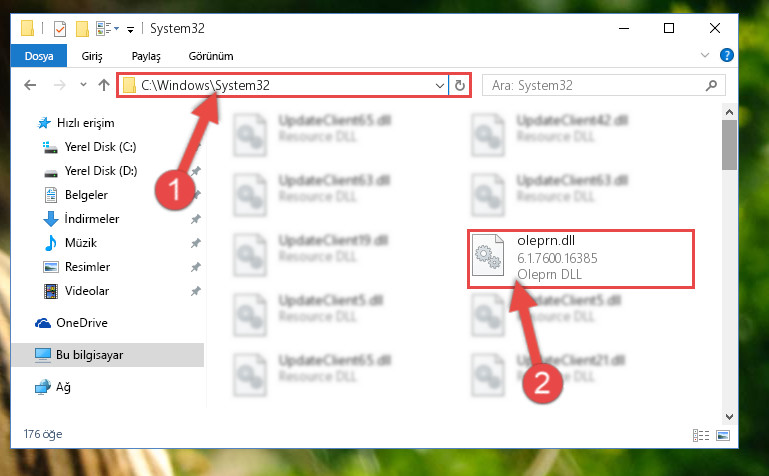
Task: Switch to details view layout icon
Action: click(x=701, y=435)
